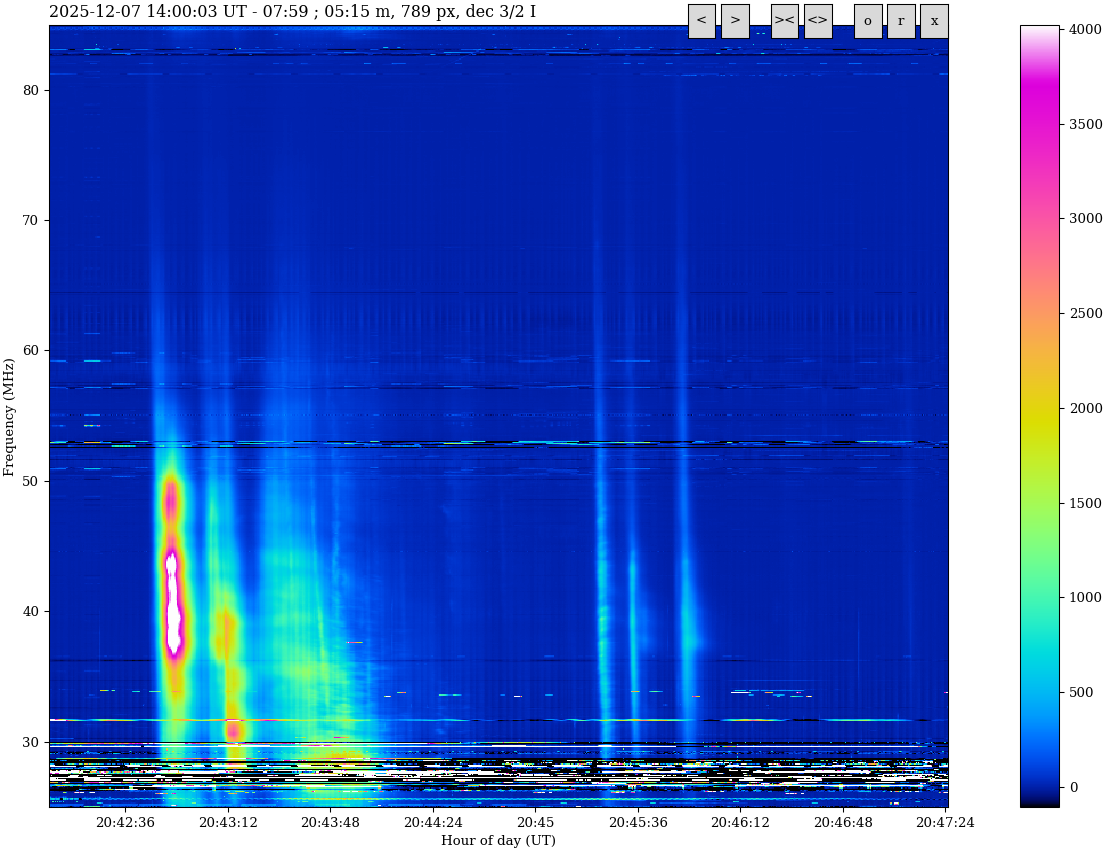Screen dimensions: 1109x852
Task: Click the "o" button in the toolbar
Action: point(867,21)
